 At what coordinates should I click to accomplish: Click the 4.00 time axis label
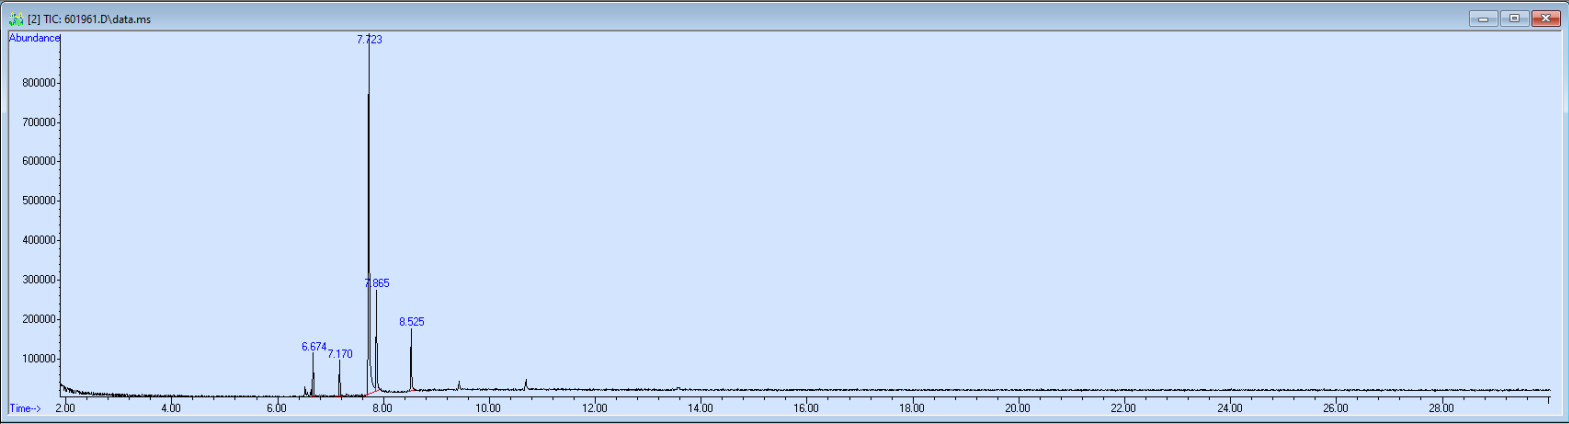[171, 408]
